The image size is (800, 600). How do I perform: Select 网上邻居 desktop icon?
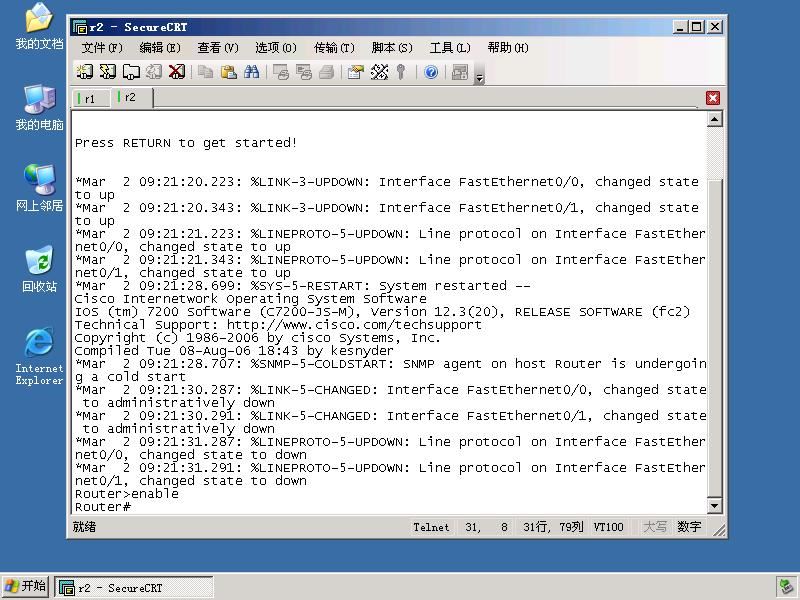click(x=39, y=188)
